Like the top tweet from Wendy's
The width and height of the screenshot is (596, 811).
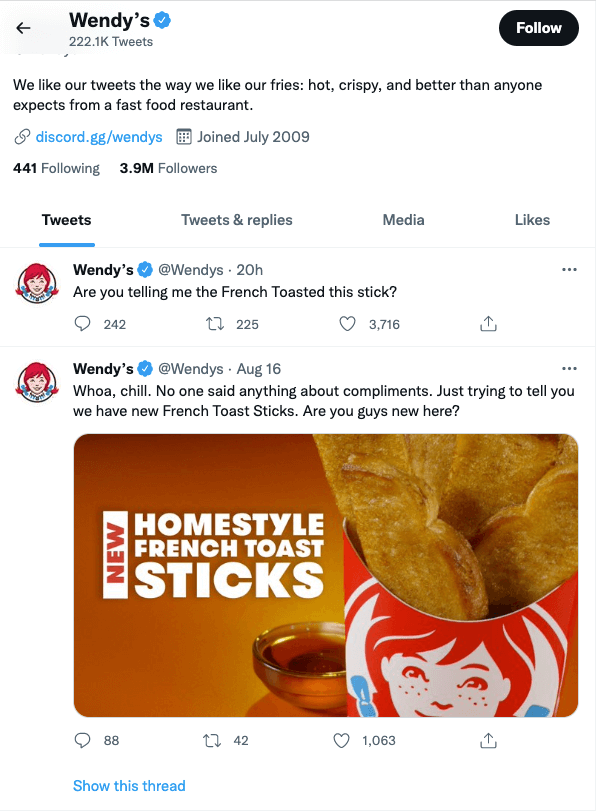coord(347,324)
